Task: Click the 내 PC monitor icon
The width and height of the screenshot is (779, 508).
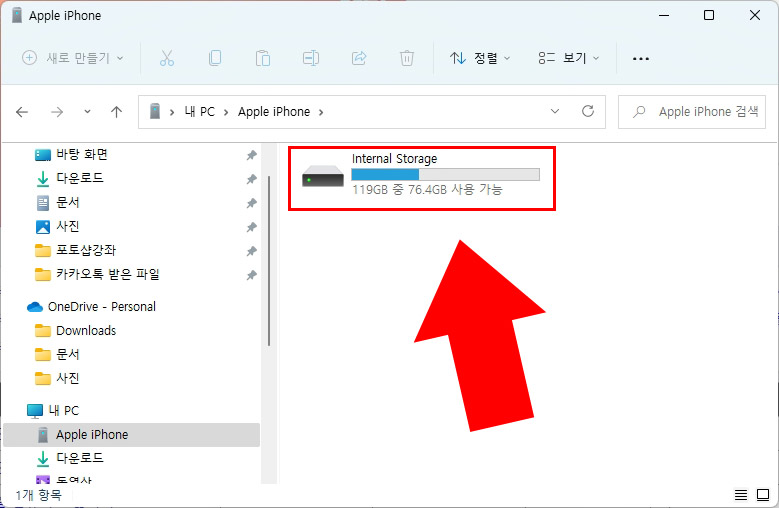Action: tap(35, 411)
